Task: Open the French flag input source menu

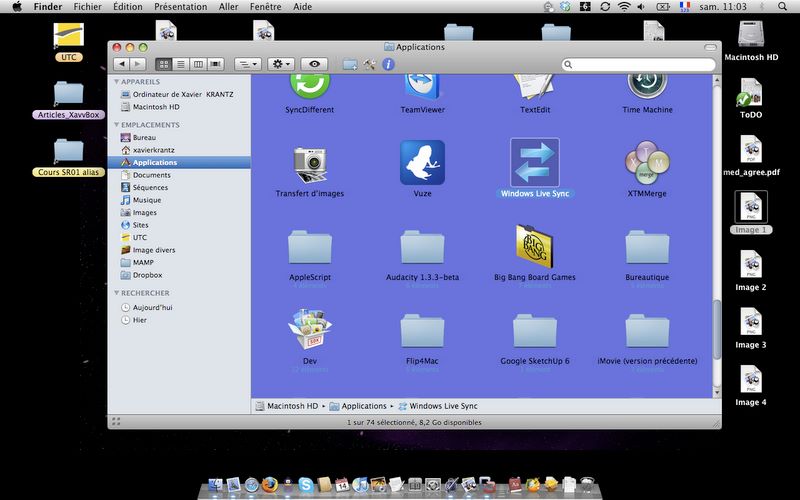Action: pos(685,7)
